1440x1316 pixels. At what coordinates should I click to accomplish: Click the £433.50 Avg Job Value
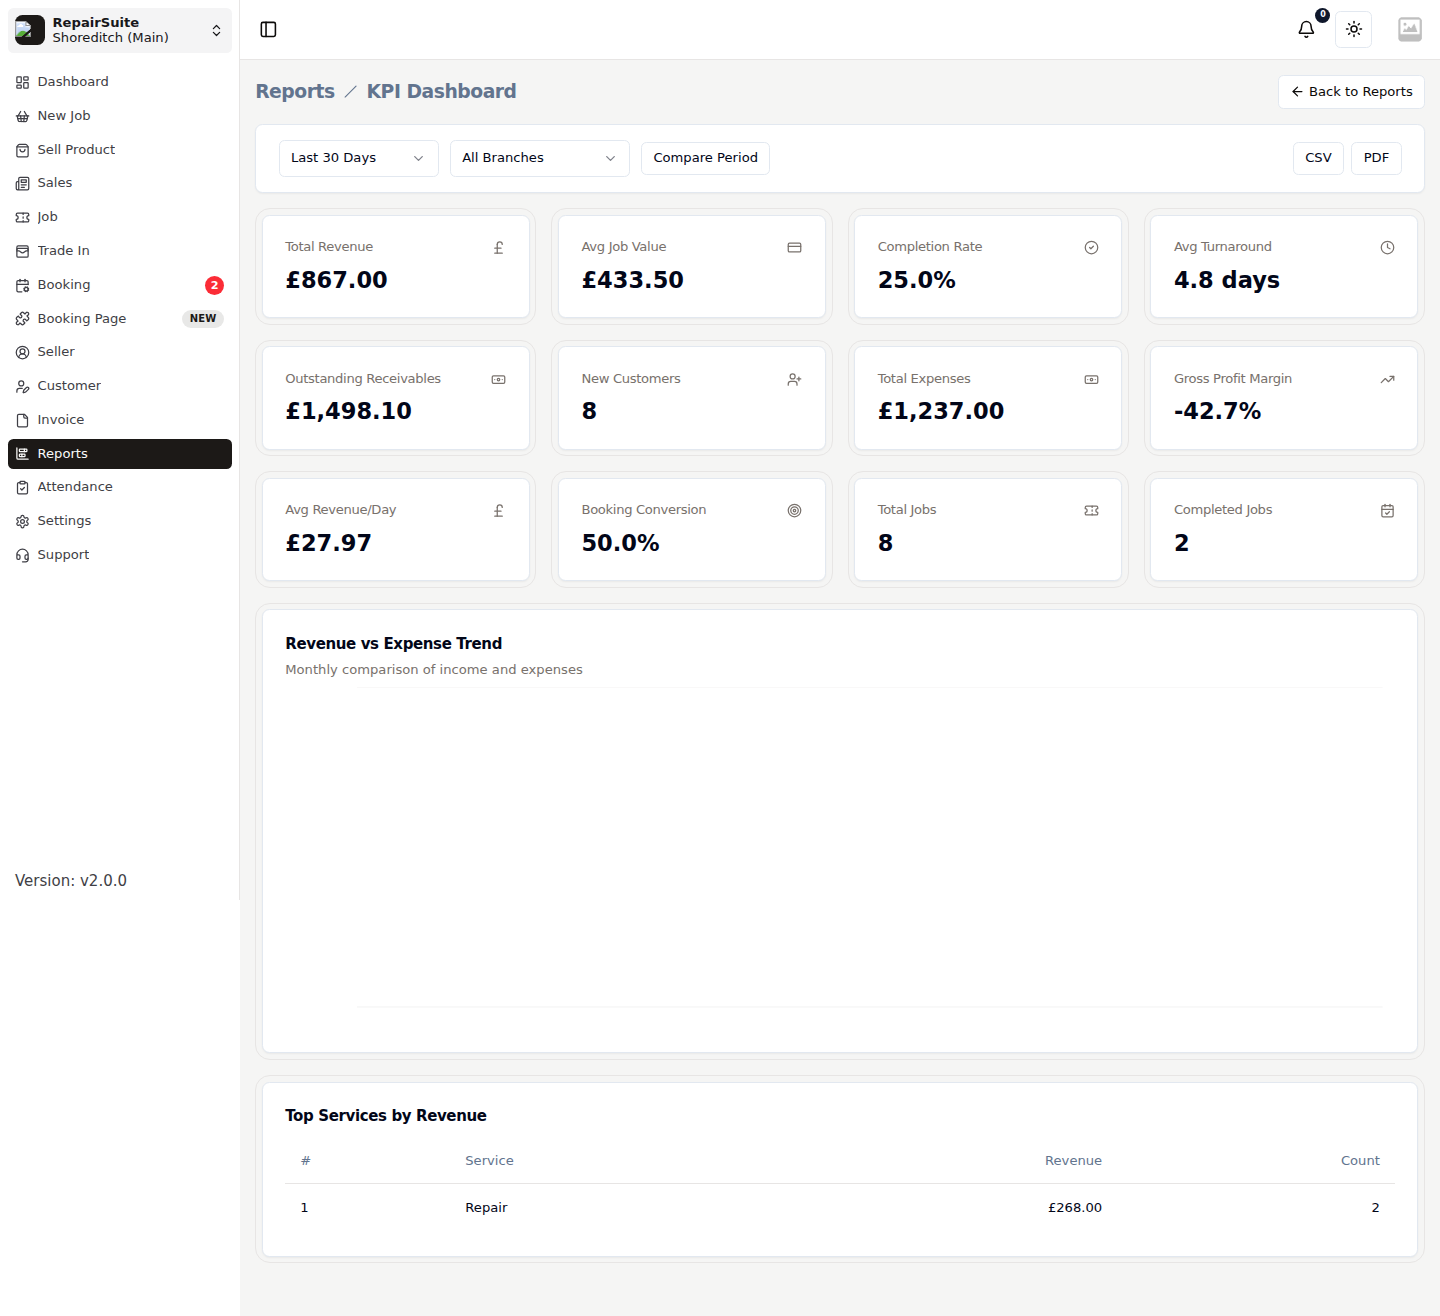tap(632, 280)
